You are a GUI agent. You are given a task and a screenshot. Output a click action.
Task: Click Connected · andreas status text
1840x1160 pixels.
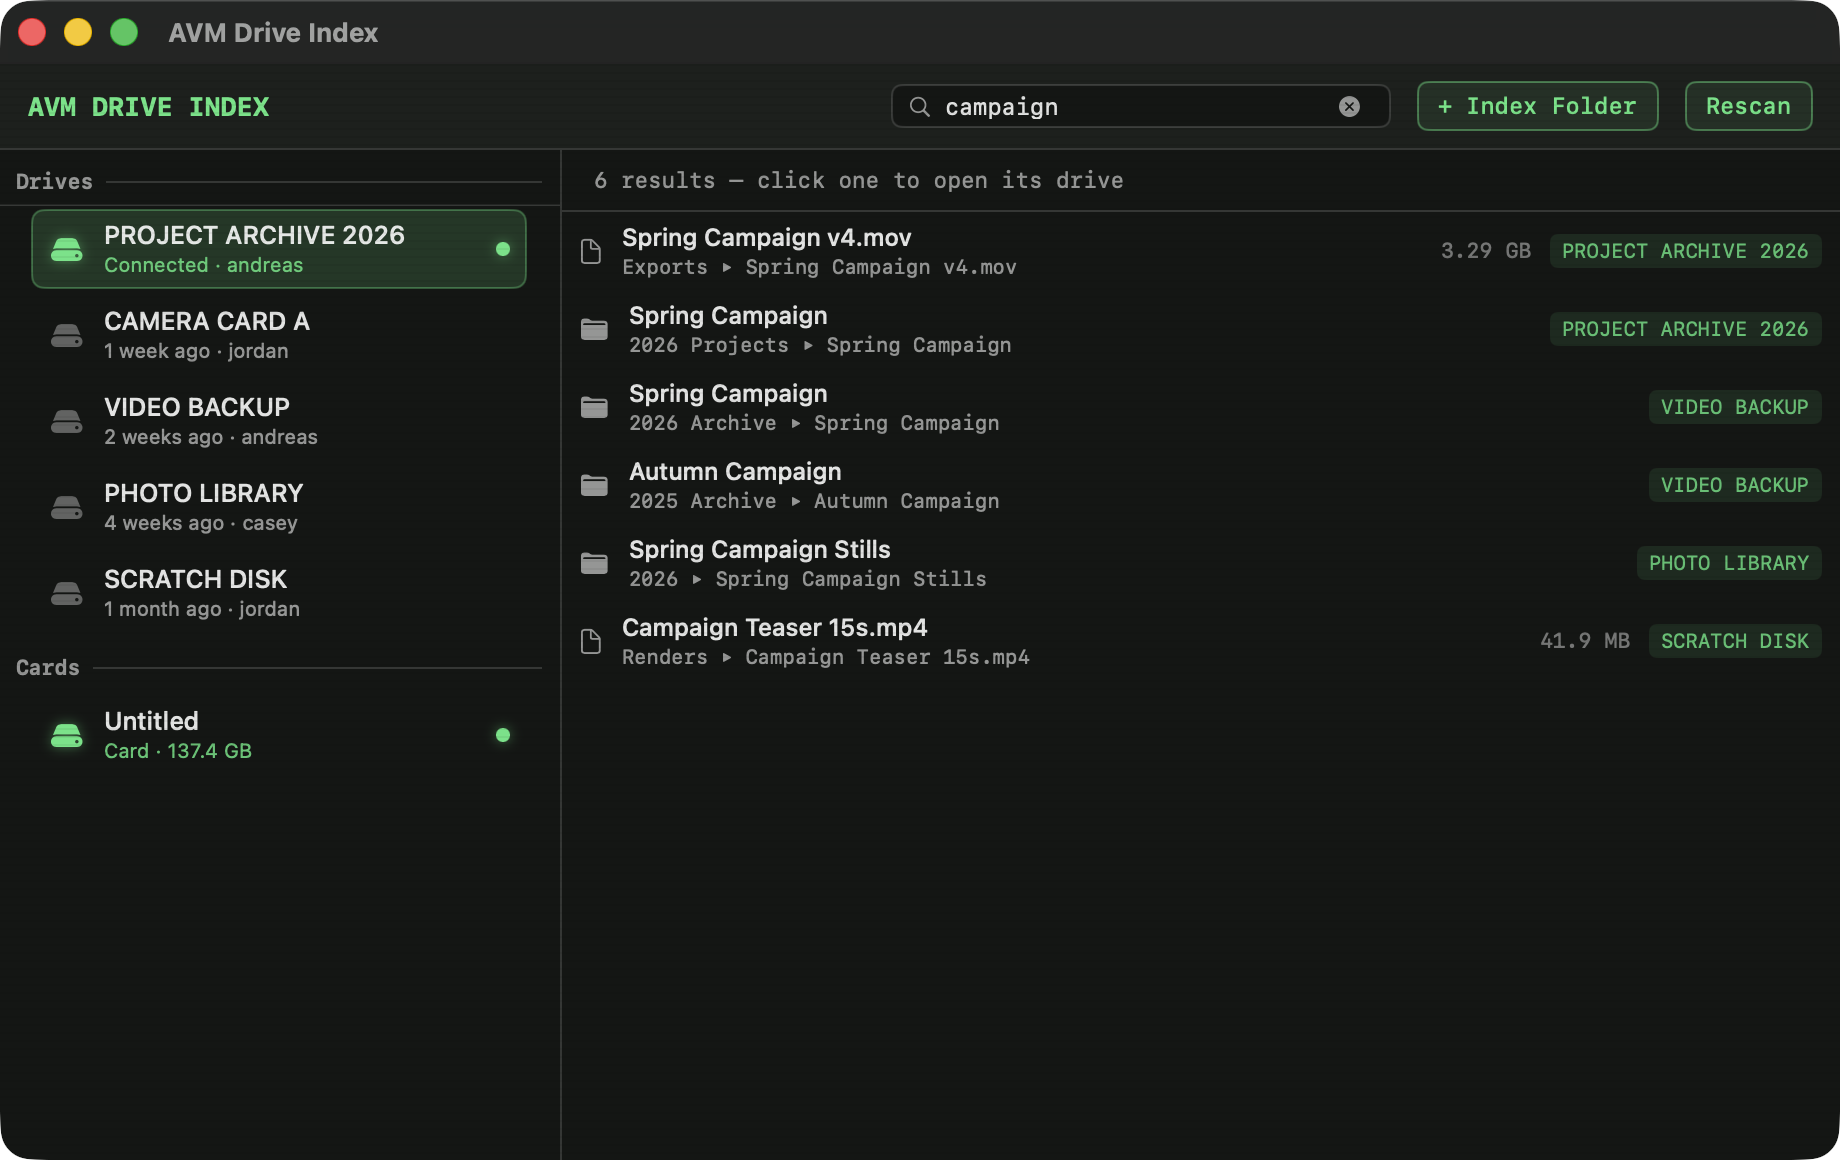[x=203, y=265]
